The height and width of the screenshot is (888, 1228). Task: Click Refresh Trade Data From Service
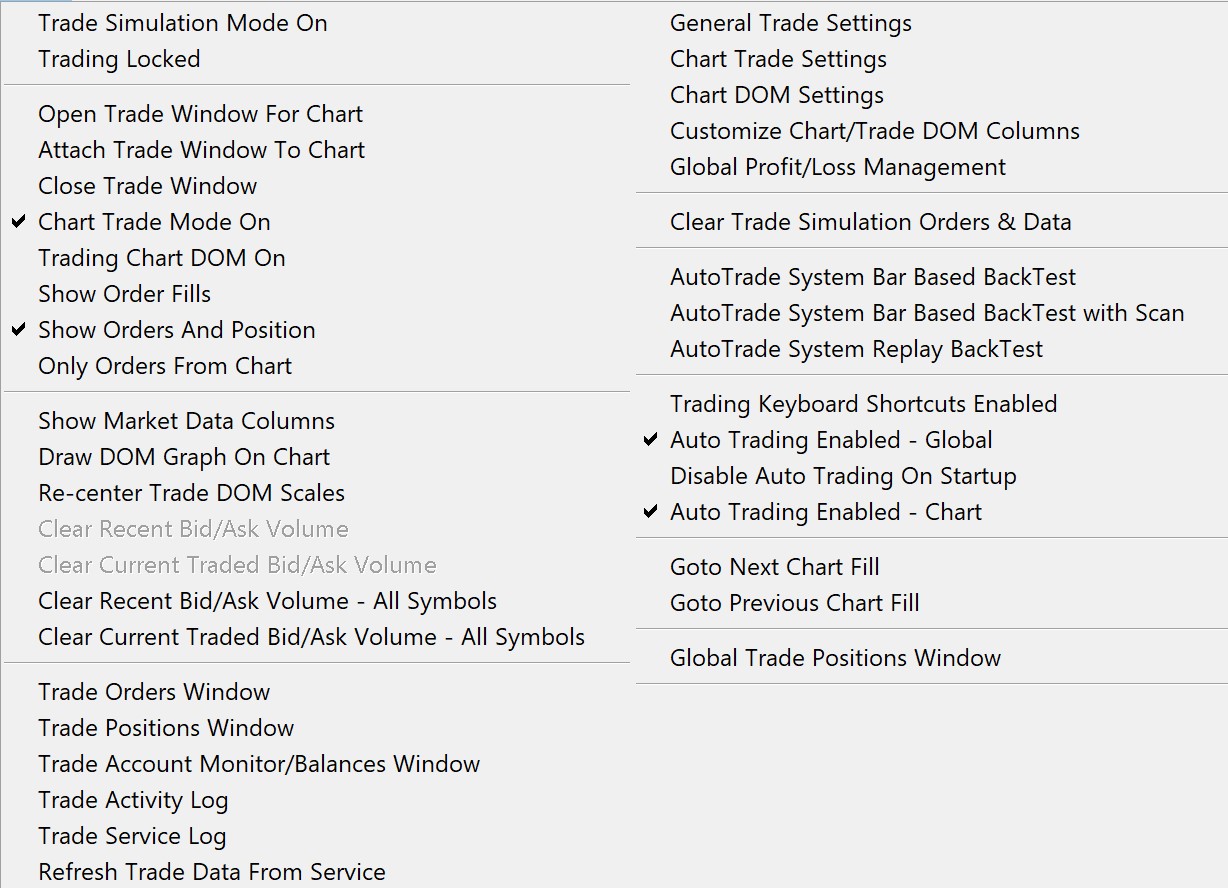click(211, 872)
